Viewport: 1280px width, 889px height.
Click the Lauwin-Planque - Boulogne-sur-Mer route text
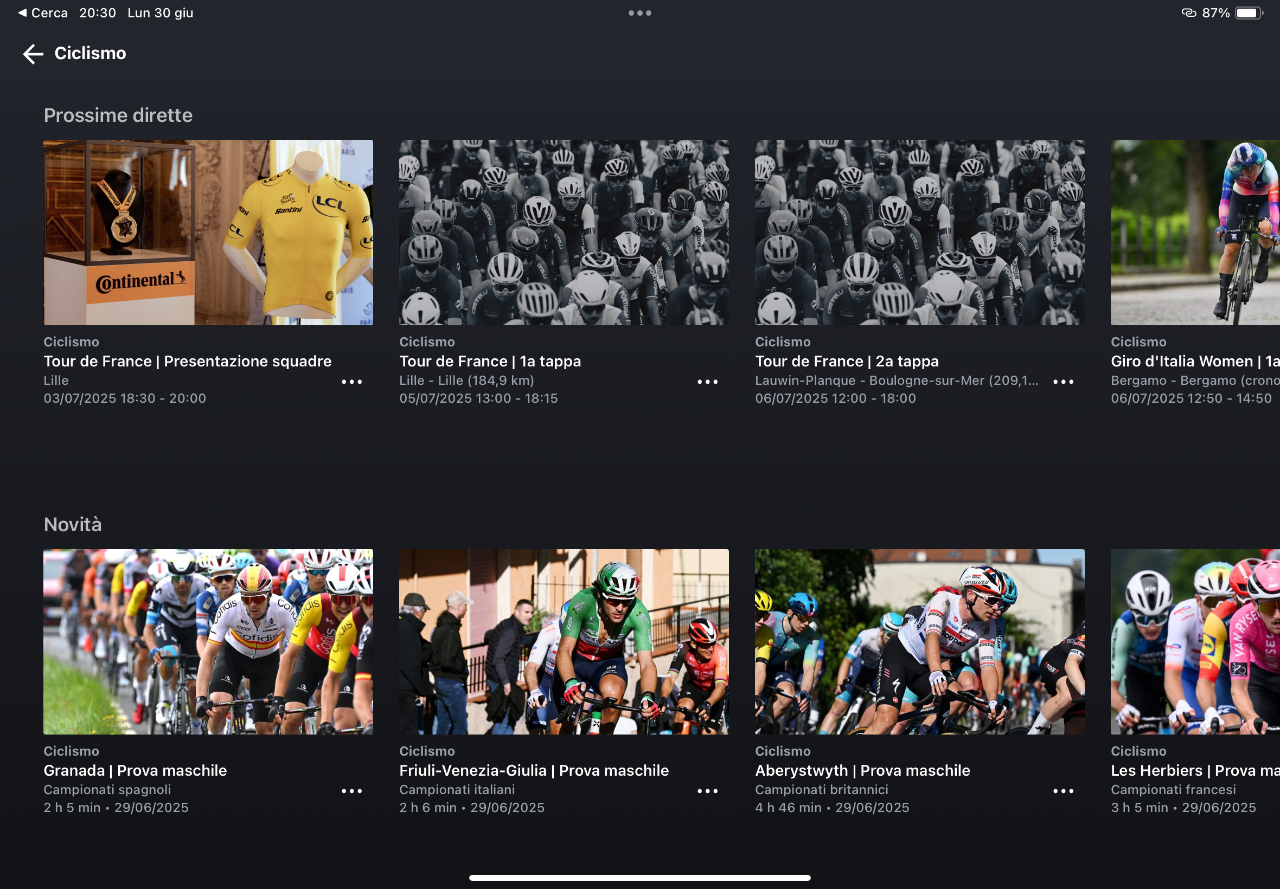[x=897, y=381]
